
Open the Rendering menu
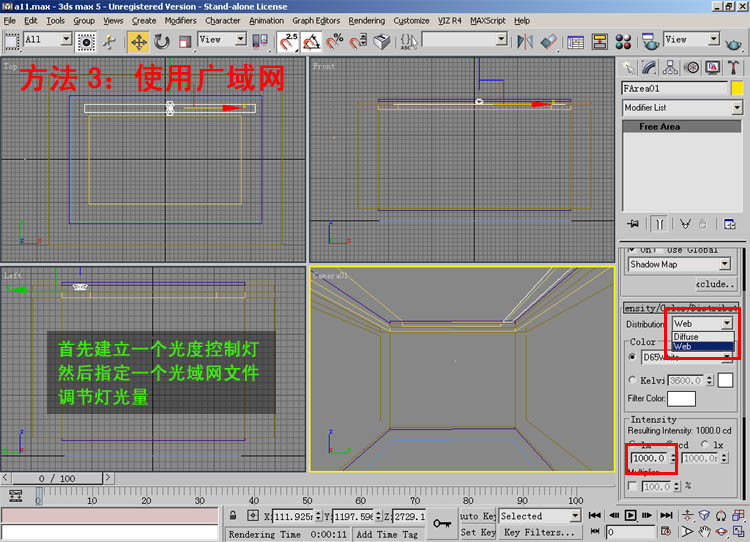click(x=366, y=20)
